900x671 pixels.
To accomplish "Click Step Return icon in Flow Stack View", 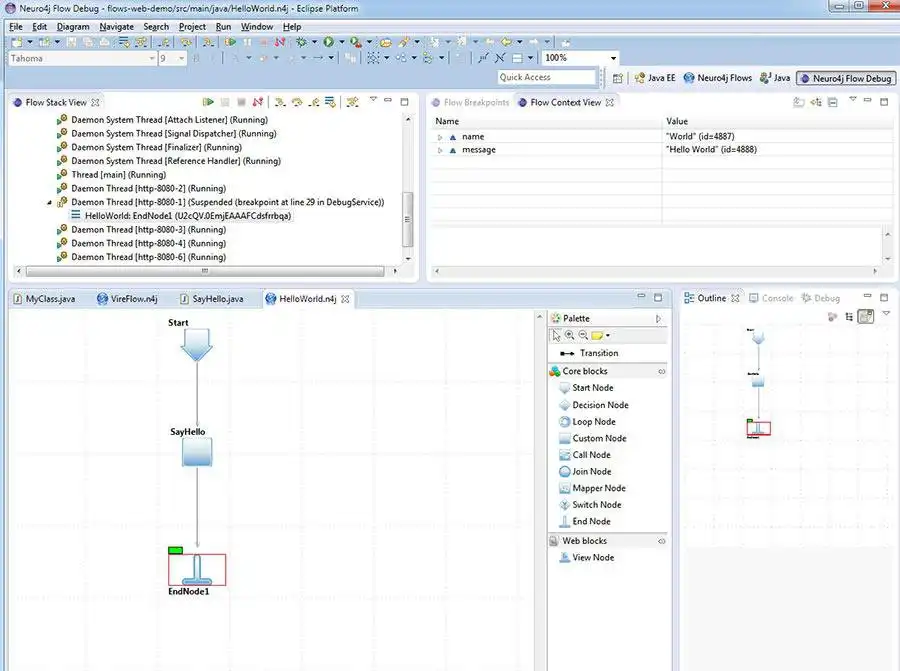I will [314, 102].
